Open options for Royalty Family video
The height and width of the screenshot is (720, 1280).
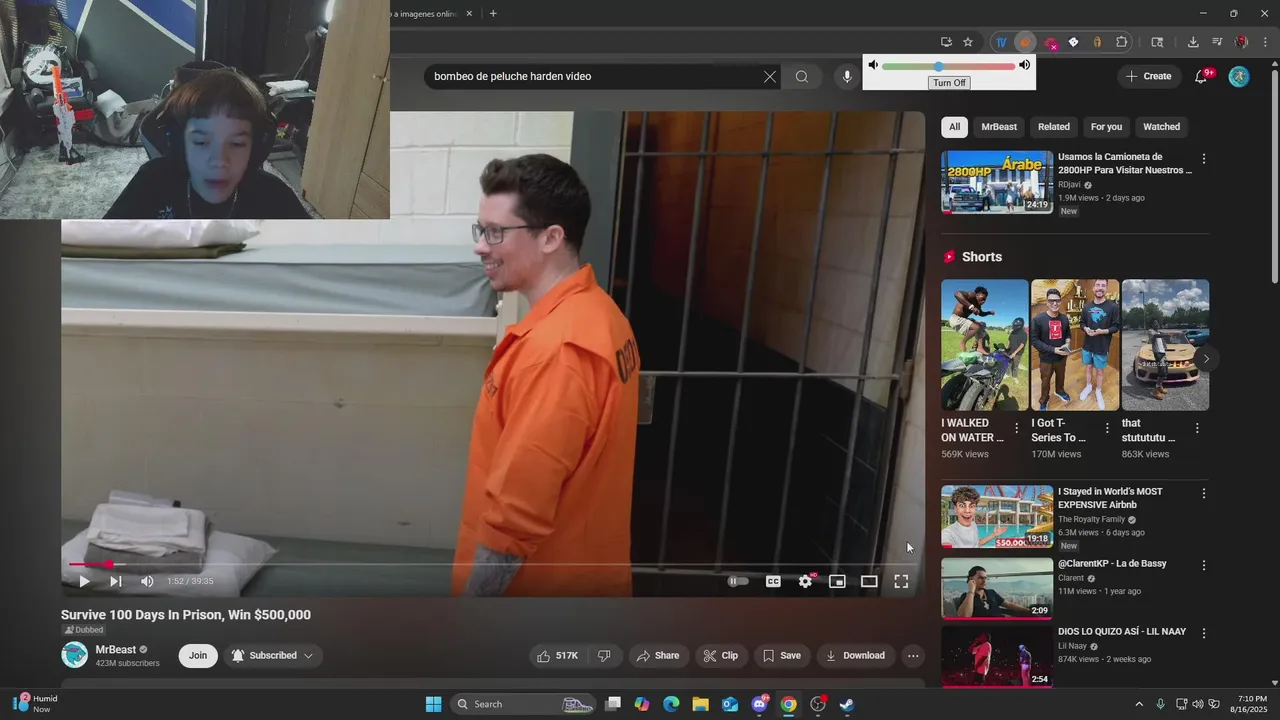click(x=1204, y=494)
